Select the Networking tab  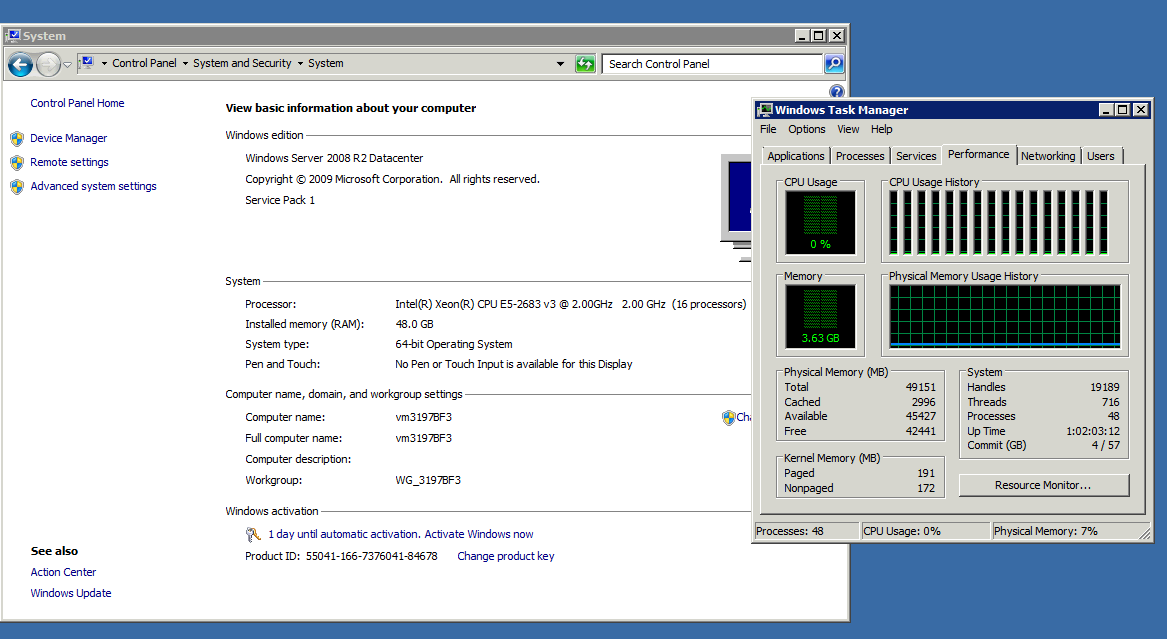pyautogui.click(x=1047, y=156)
